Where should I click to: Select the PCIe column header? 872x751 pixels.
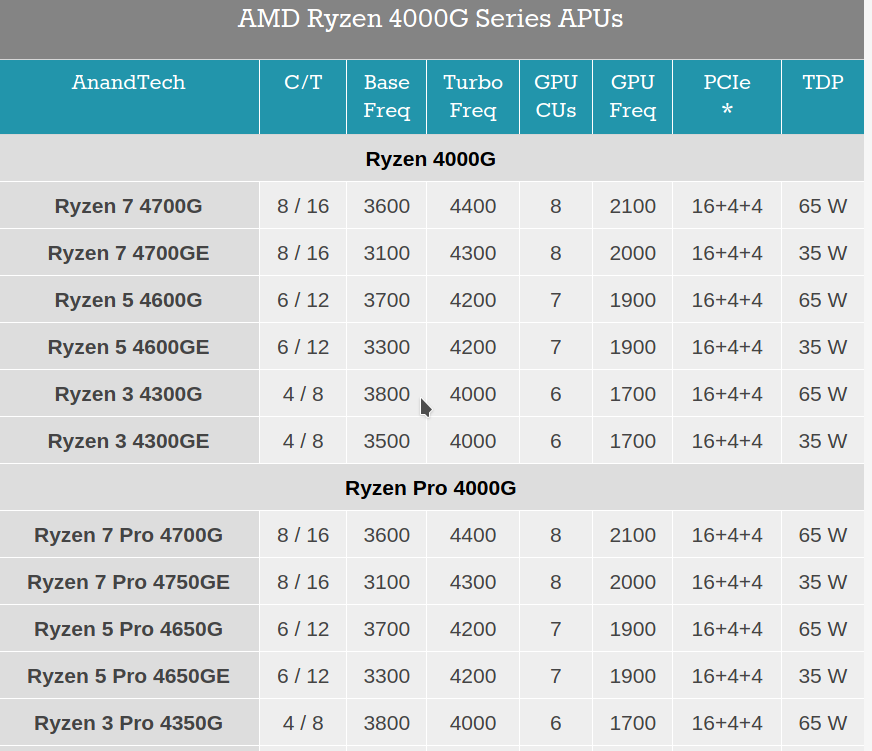point(727,96)
